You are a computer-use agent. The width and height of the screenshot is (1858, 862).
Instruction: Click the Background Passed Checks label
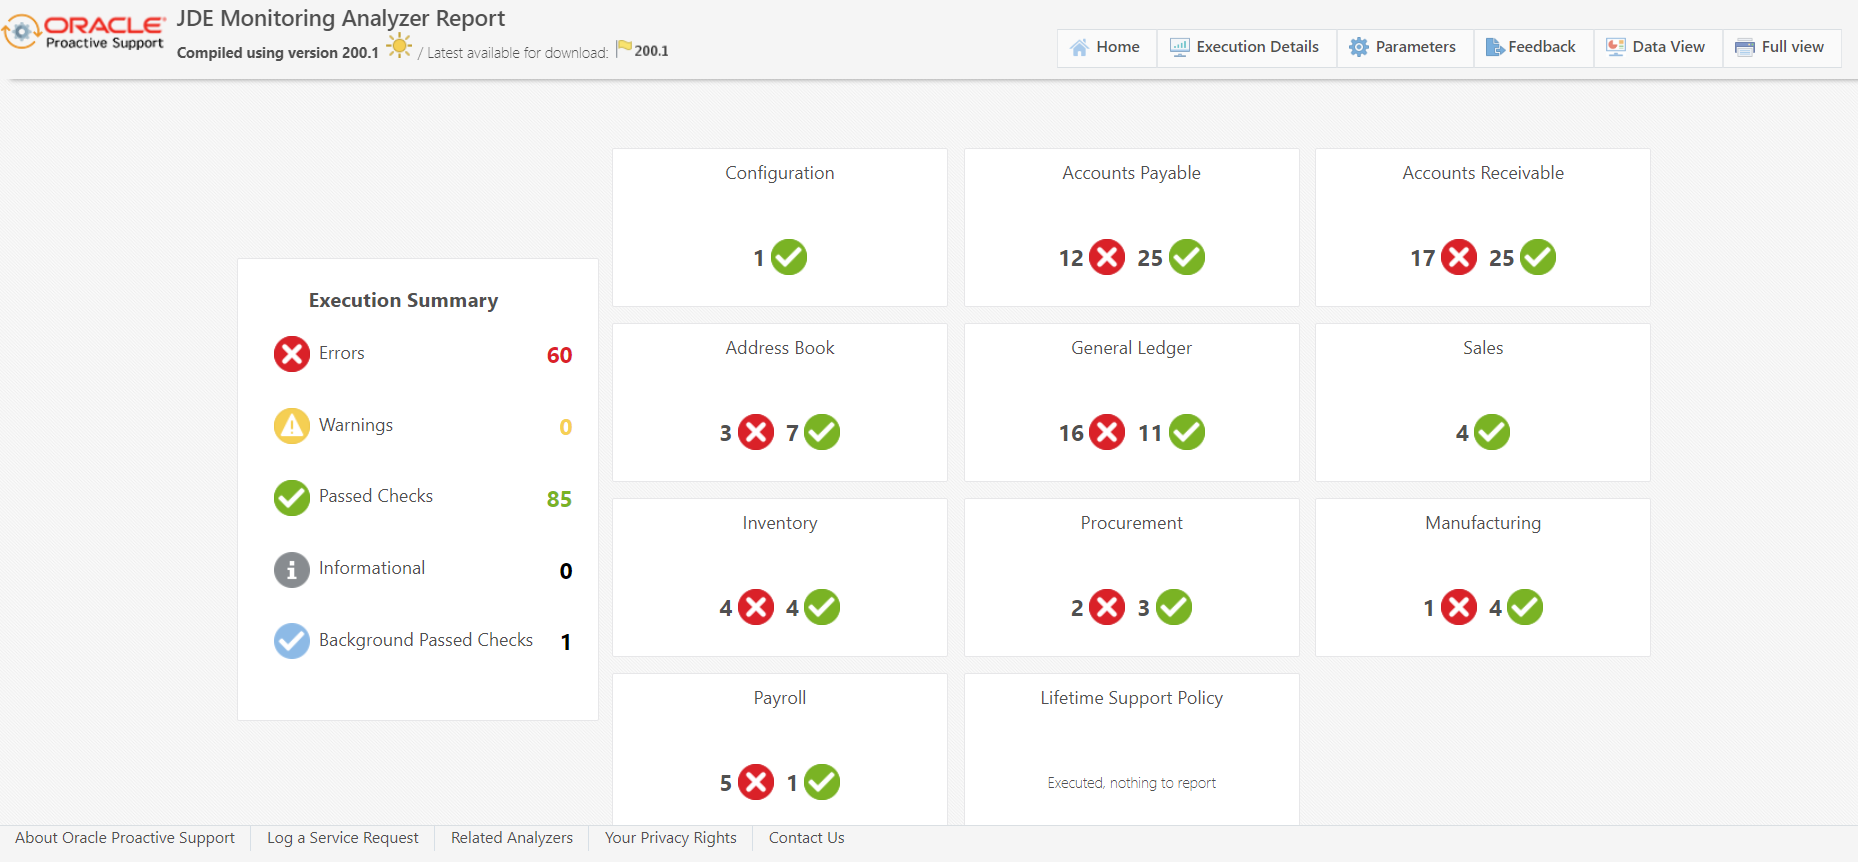click(426, 640)
